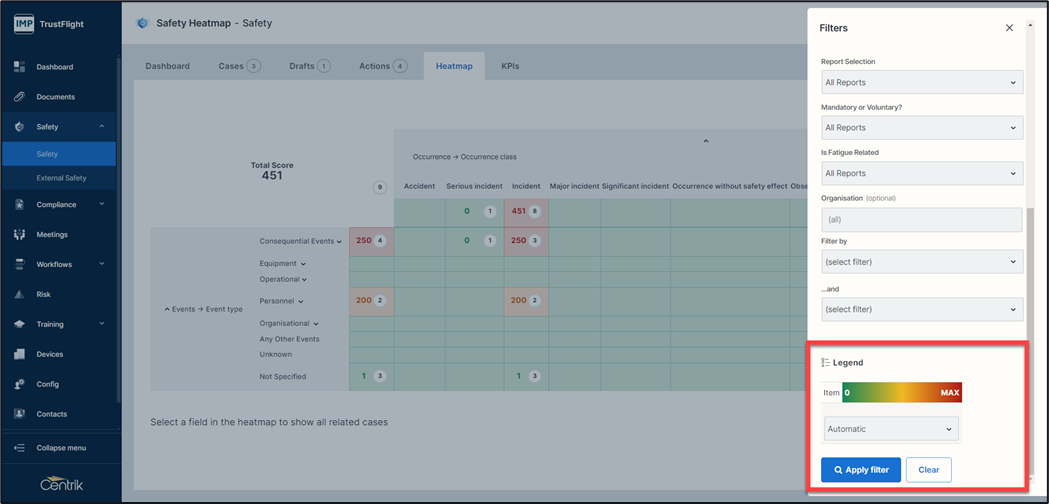The image size is (1049, 504).
Task: Switch to the Cases tab
Action: click(x=238, y=66)
